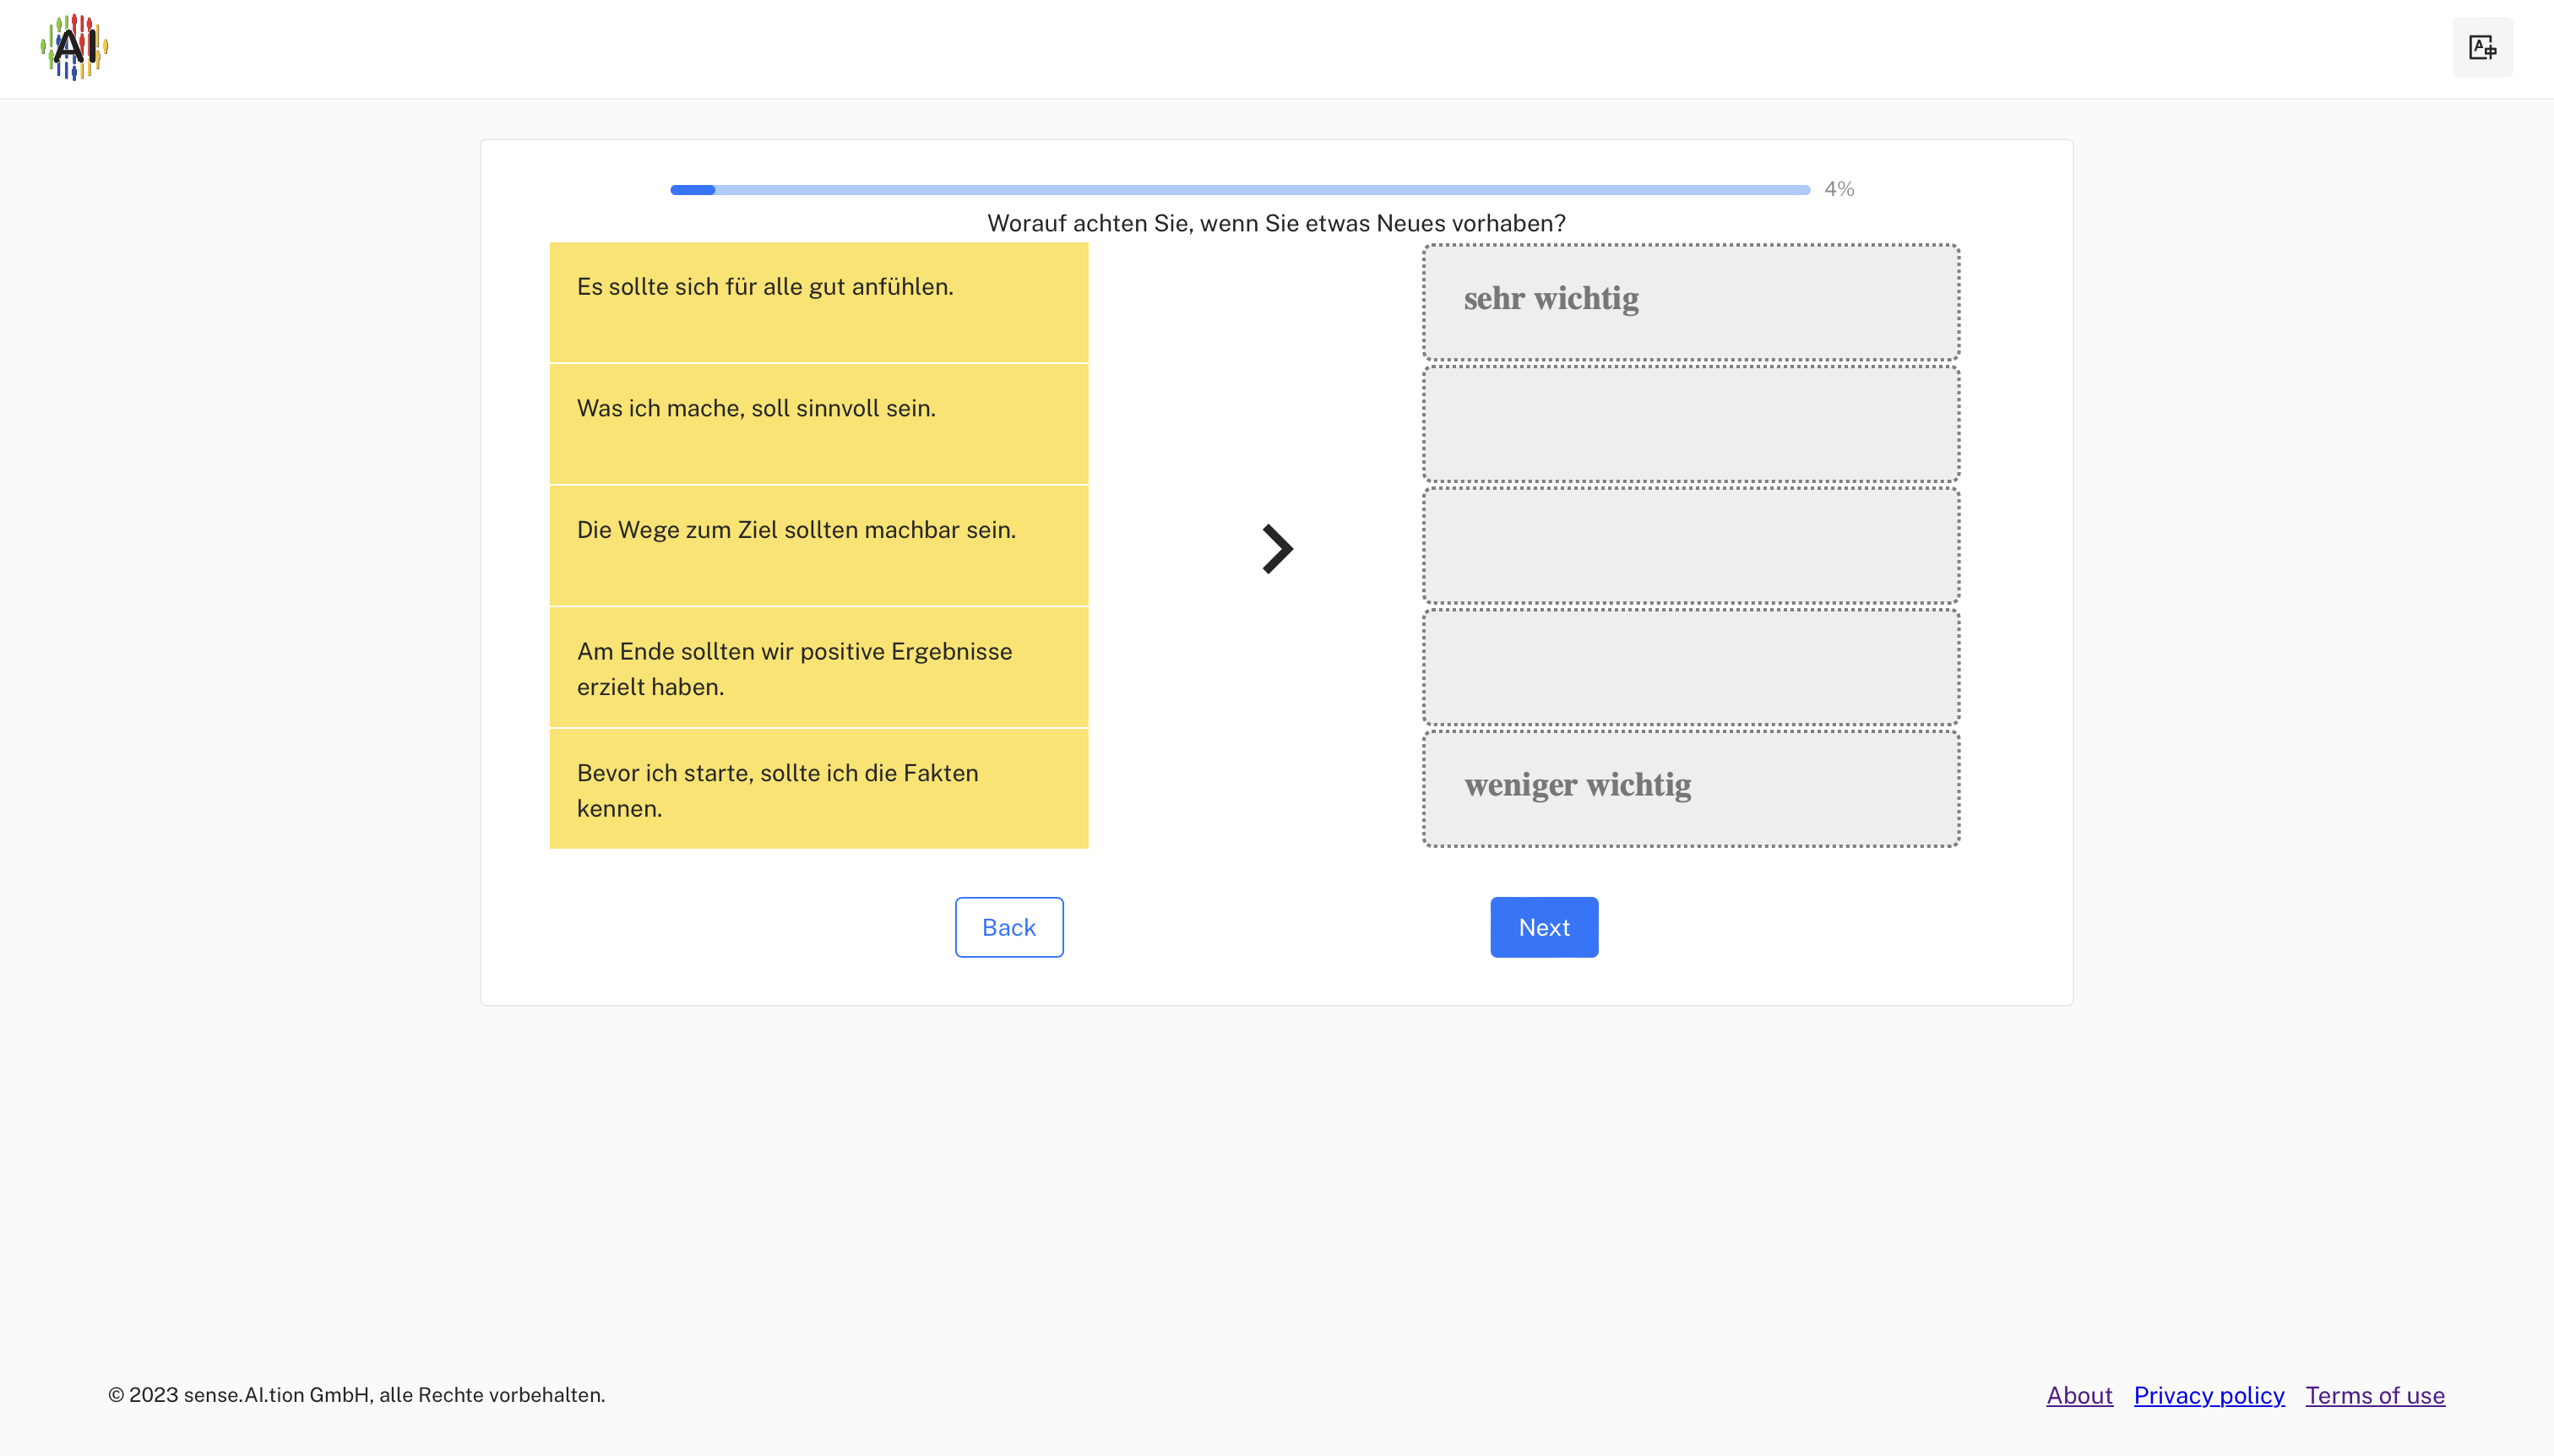The width and height of the screenshot is (2554, 1456).
Task: Click the 'sehr wichtig' drop slot
Action: (1691, 302)
